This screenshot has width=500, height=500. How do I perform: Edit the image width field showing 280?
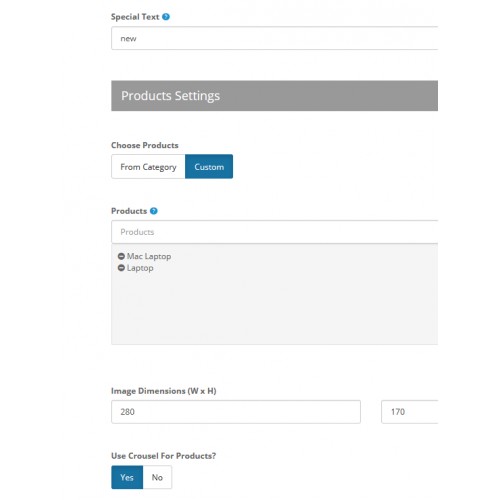[236, 412]
